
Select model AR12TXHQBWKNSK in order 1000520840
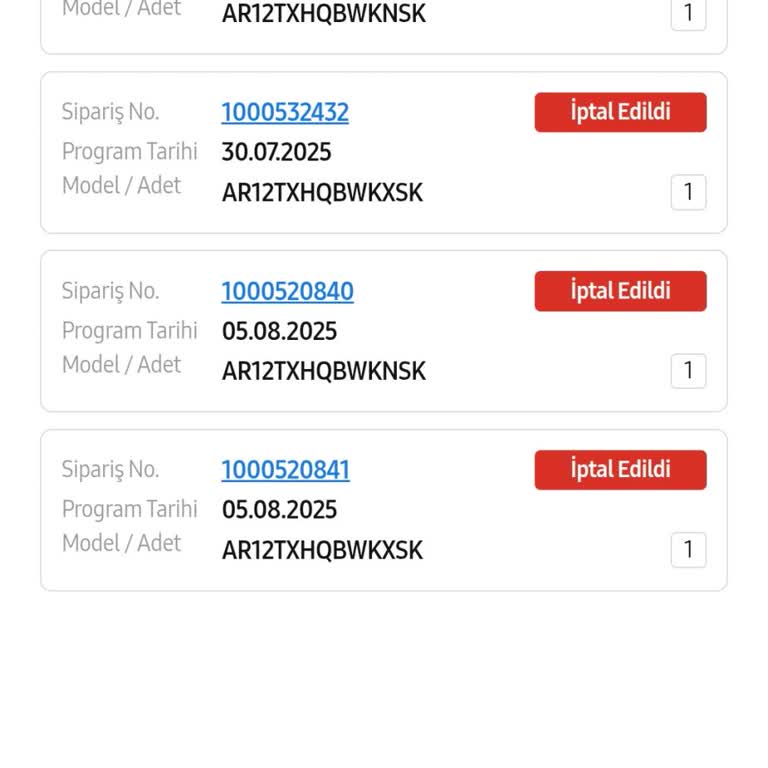pos(323,372)
